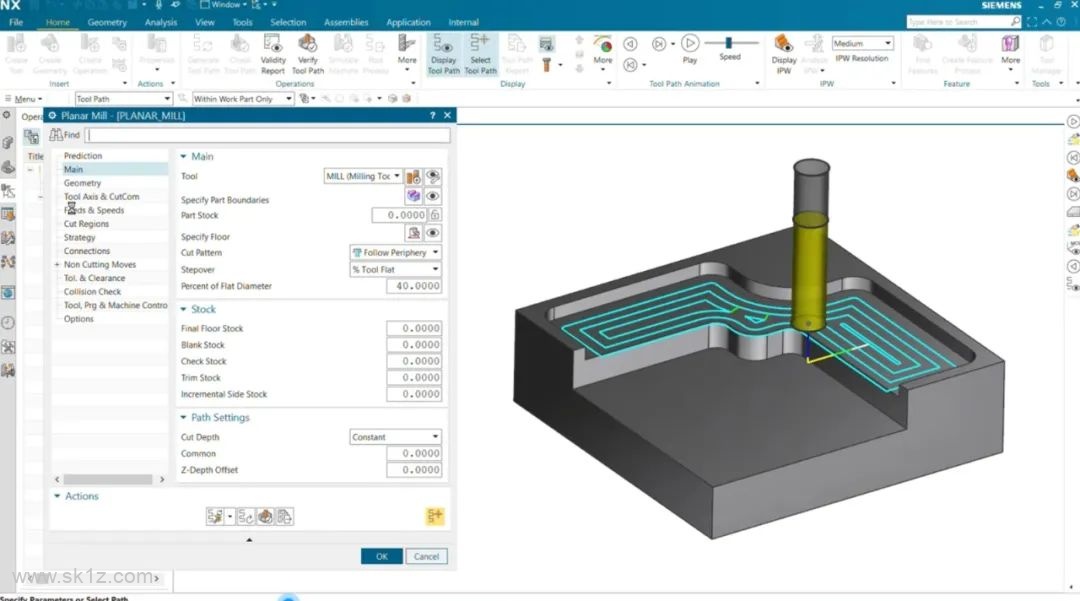Screen dimensions: 1080x601
Task: Open the Tool Path filter dropdown
Action: coord(123,99)
